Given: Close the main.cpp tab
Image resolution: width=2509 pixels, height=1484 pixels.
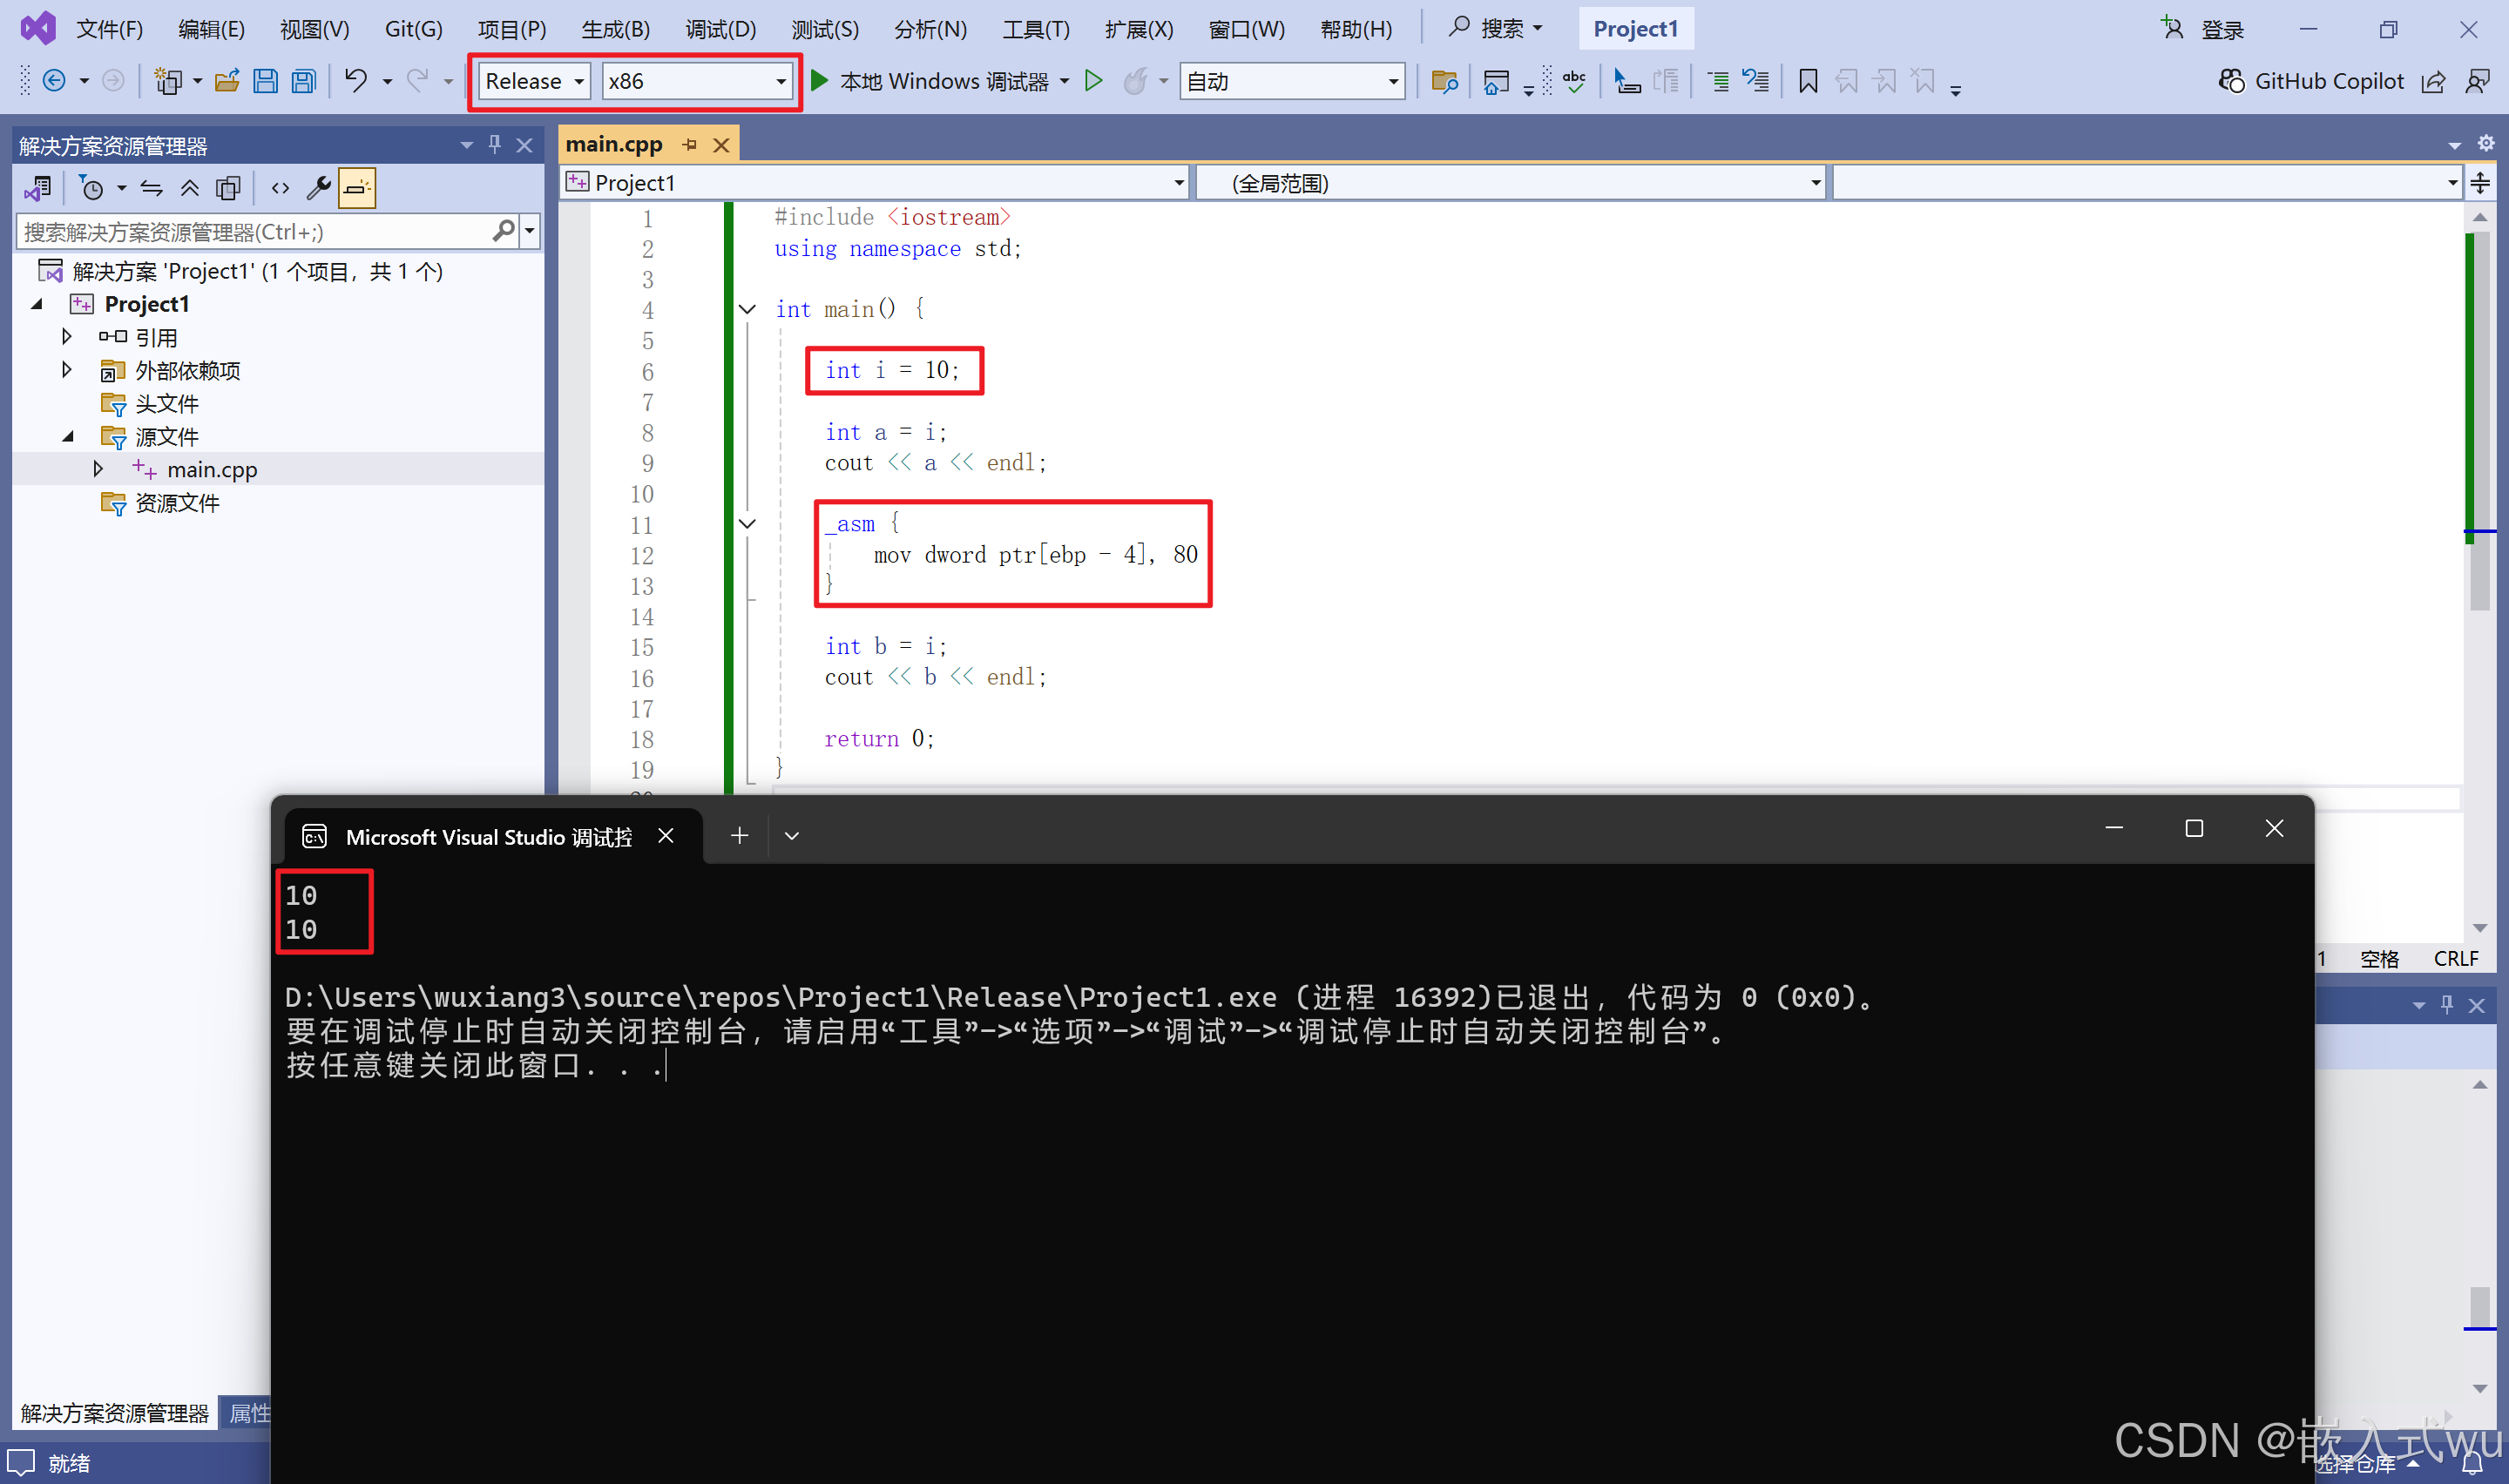Looking at the screenshot, I should pyautogui.click(x=721, y=145).
